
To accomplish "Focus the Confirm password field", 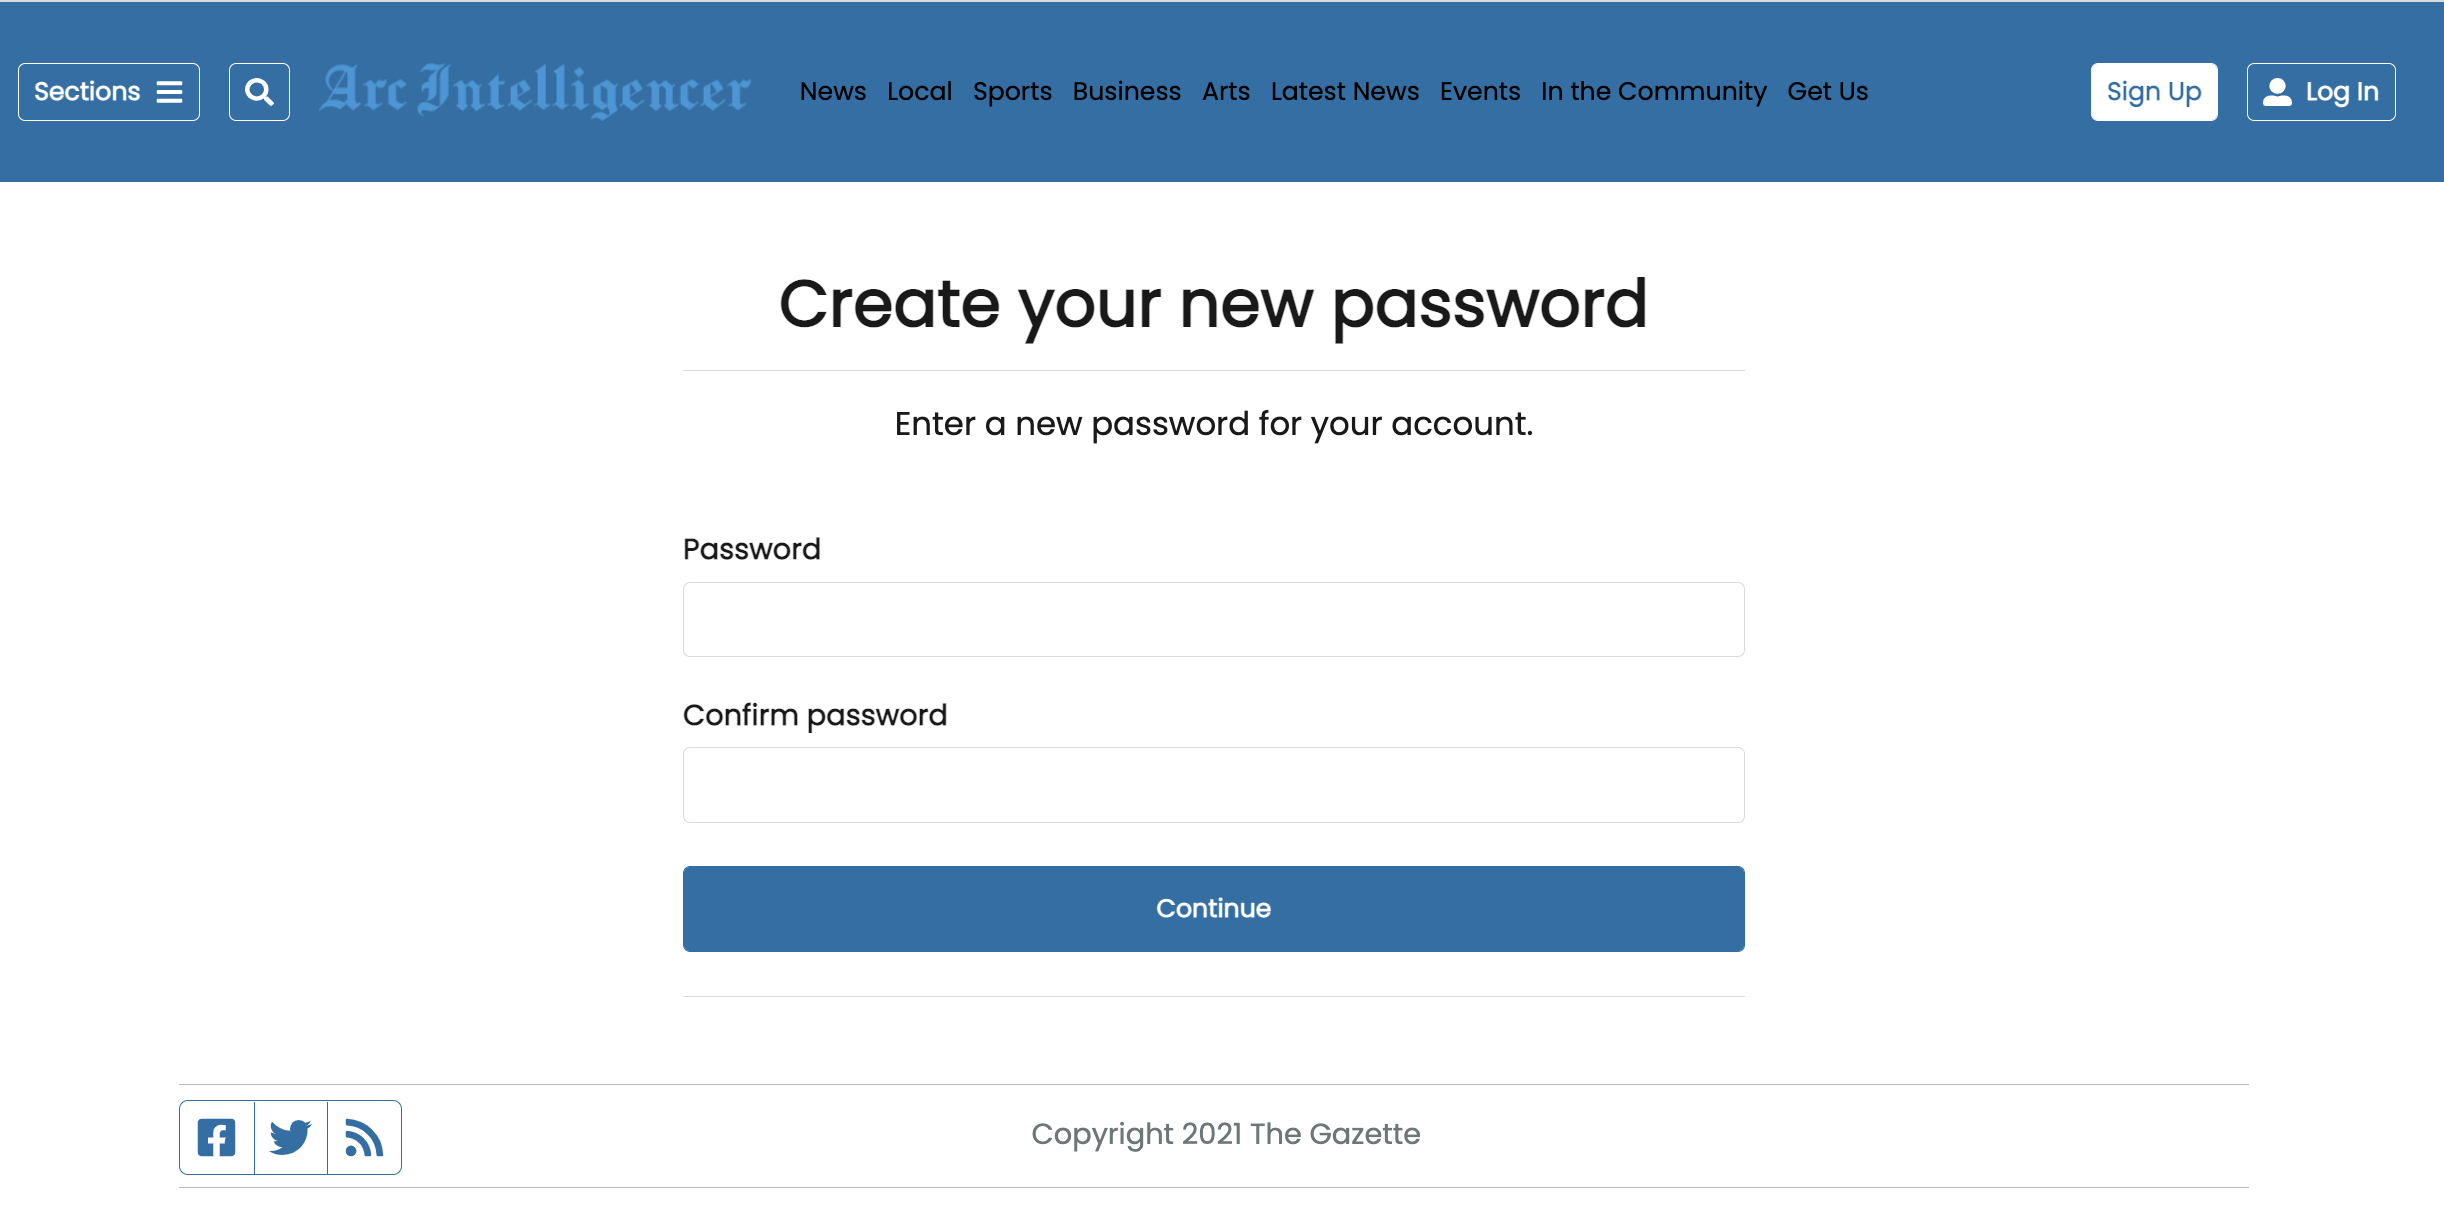I will point(1214,785).
